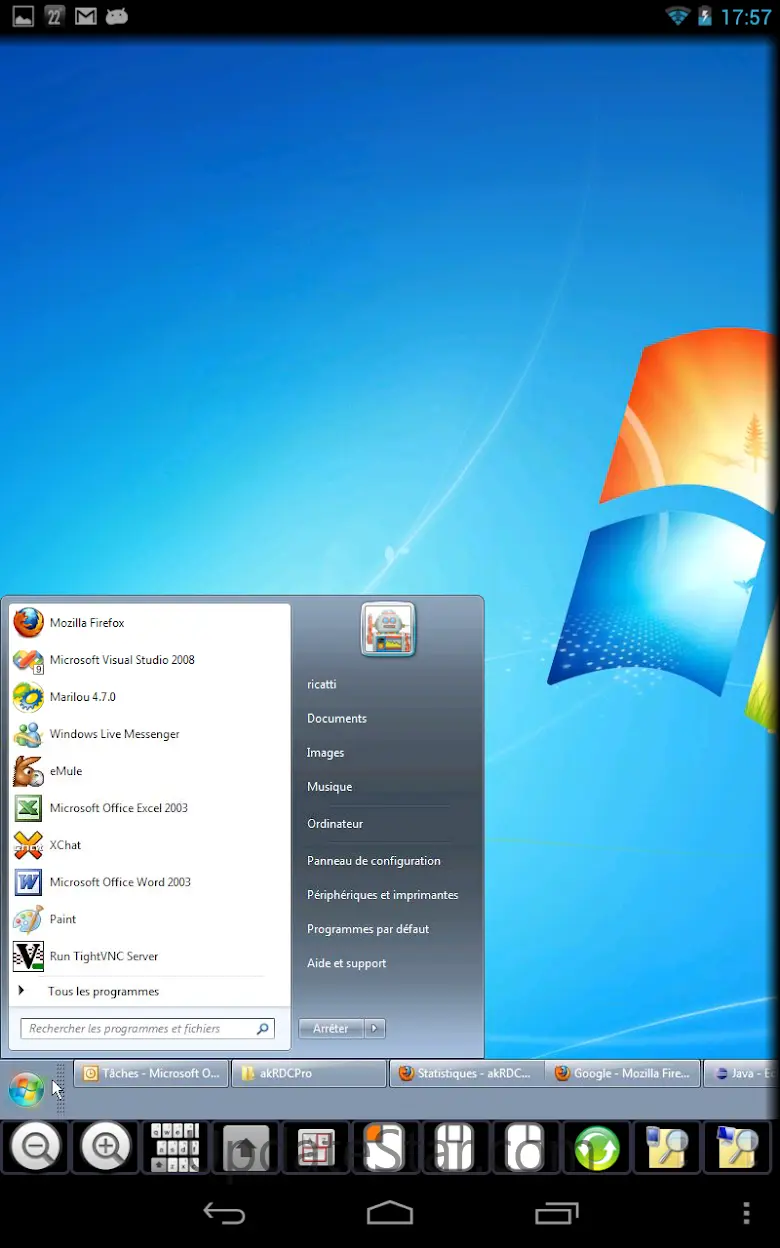Launch Microsoft Office Excel 2003
The height and width of the screenshot is (1248, 780).
tap(118, 808)
